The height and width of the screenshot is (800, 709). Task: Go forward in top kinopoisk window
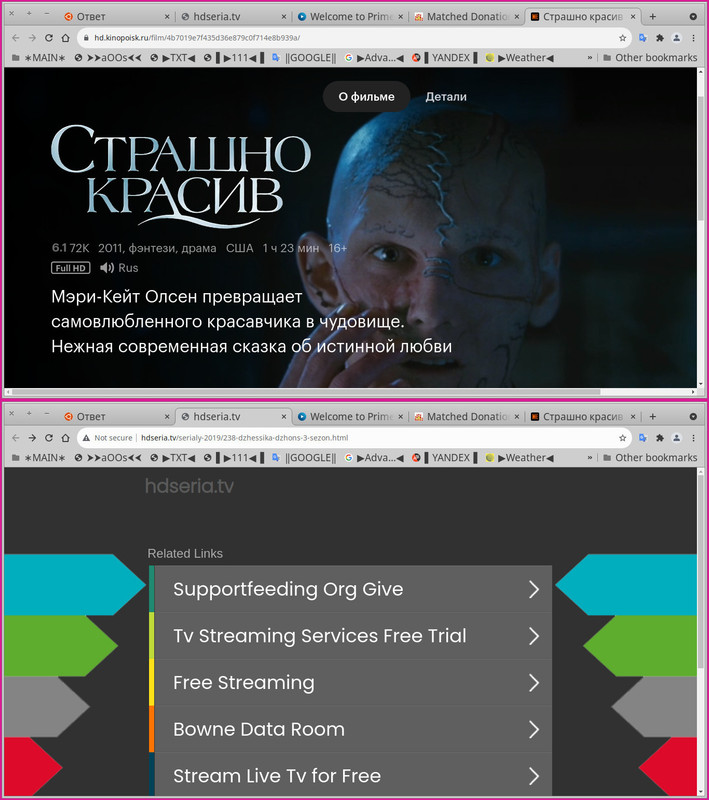(x=32, y=38)
